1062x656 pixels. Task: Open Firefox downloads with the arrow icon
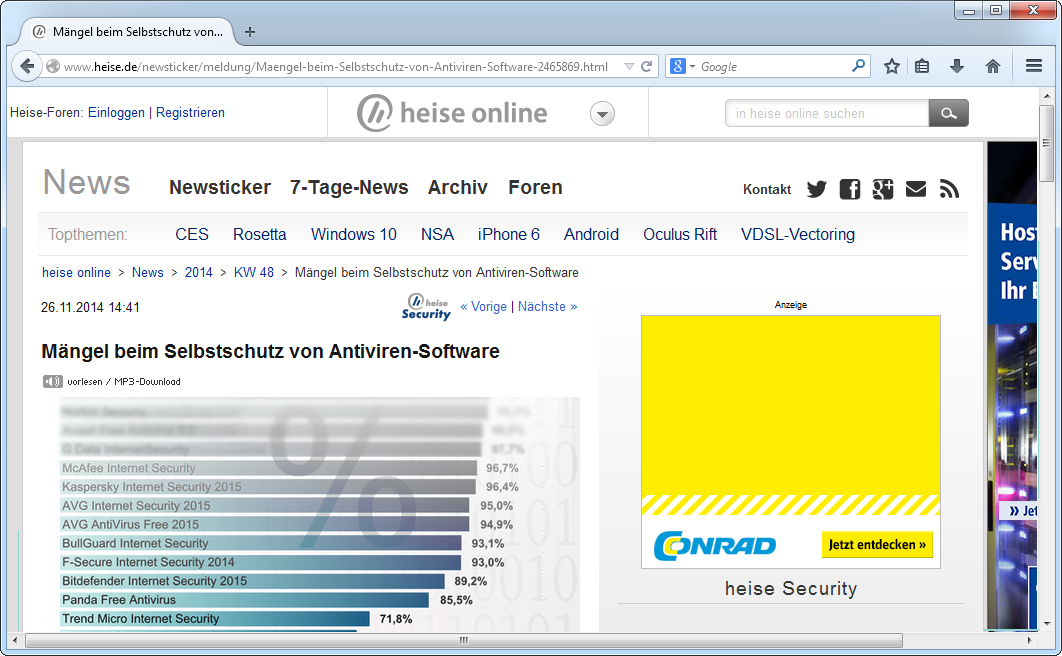tap(956, 65)
